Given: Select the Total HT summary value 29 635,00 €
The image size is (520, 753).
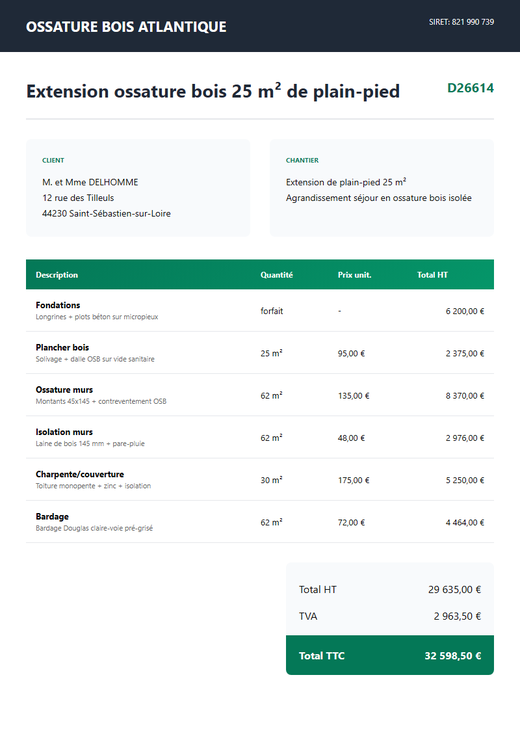Looking at the screenshot, I should (x=454, y=589).
